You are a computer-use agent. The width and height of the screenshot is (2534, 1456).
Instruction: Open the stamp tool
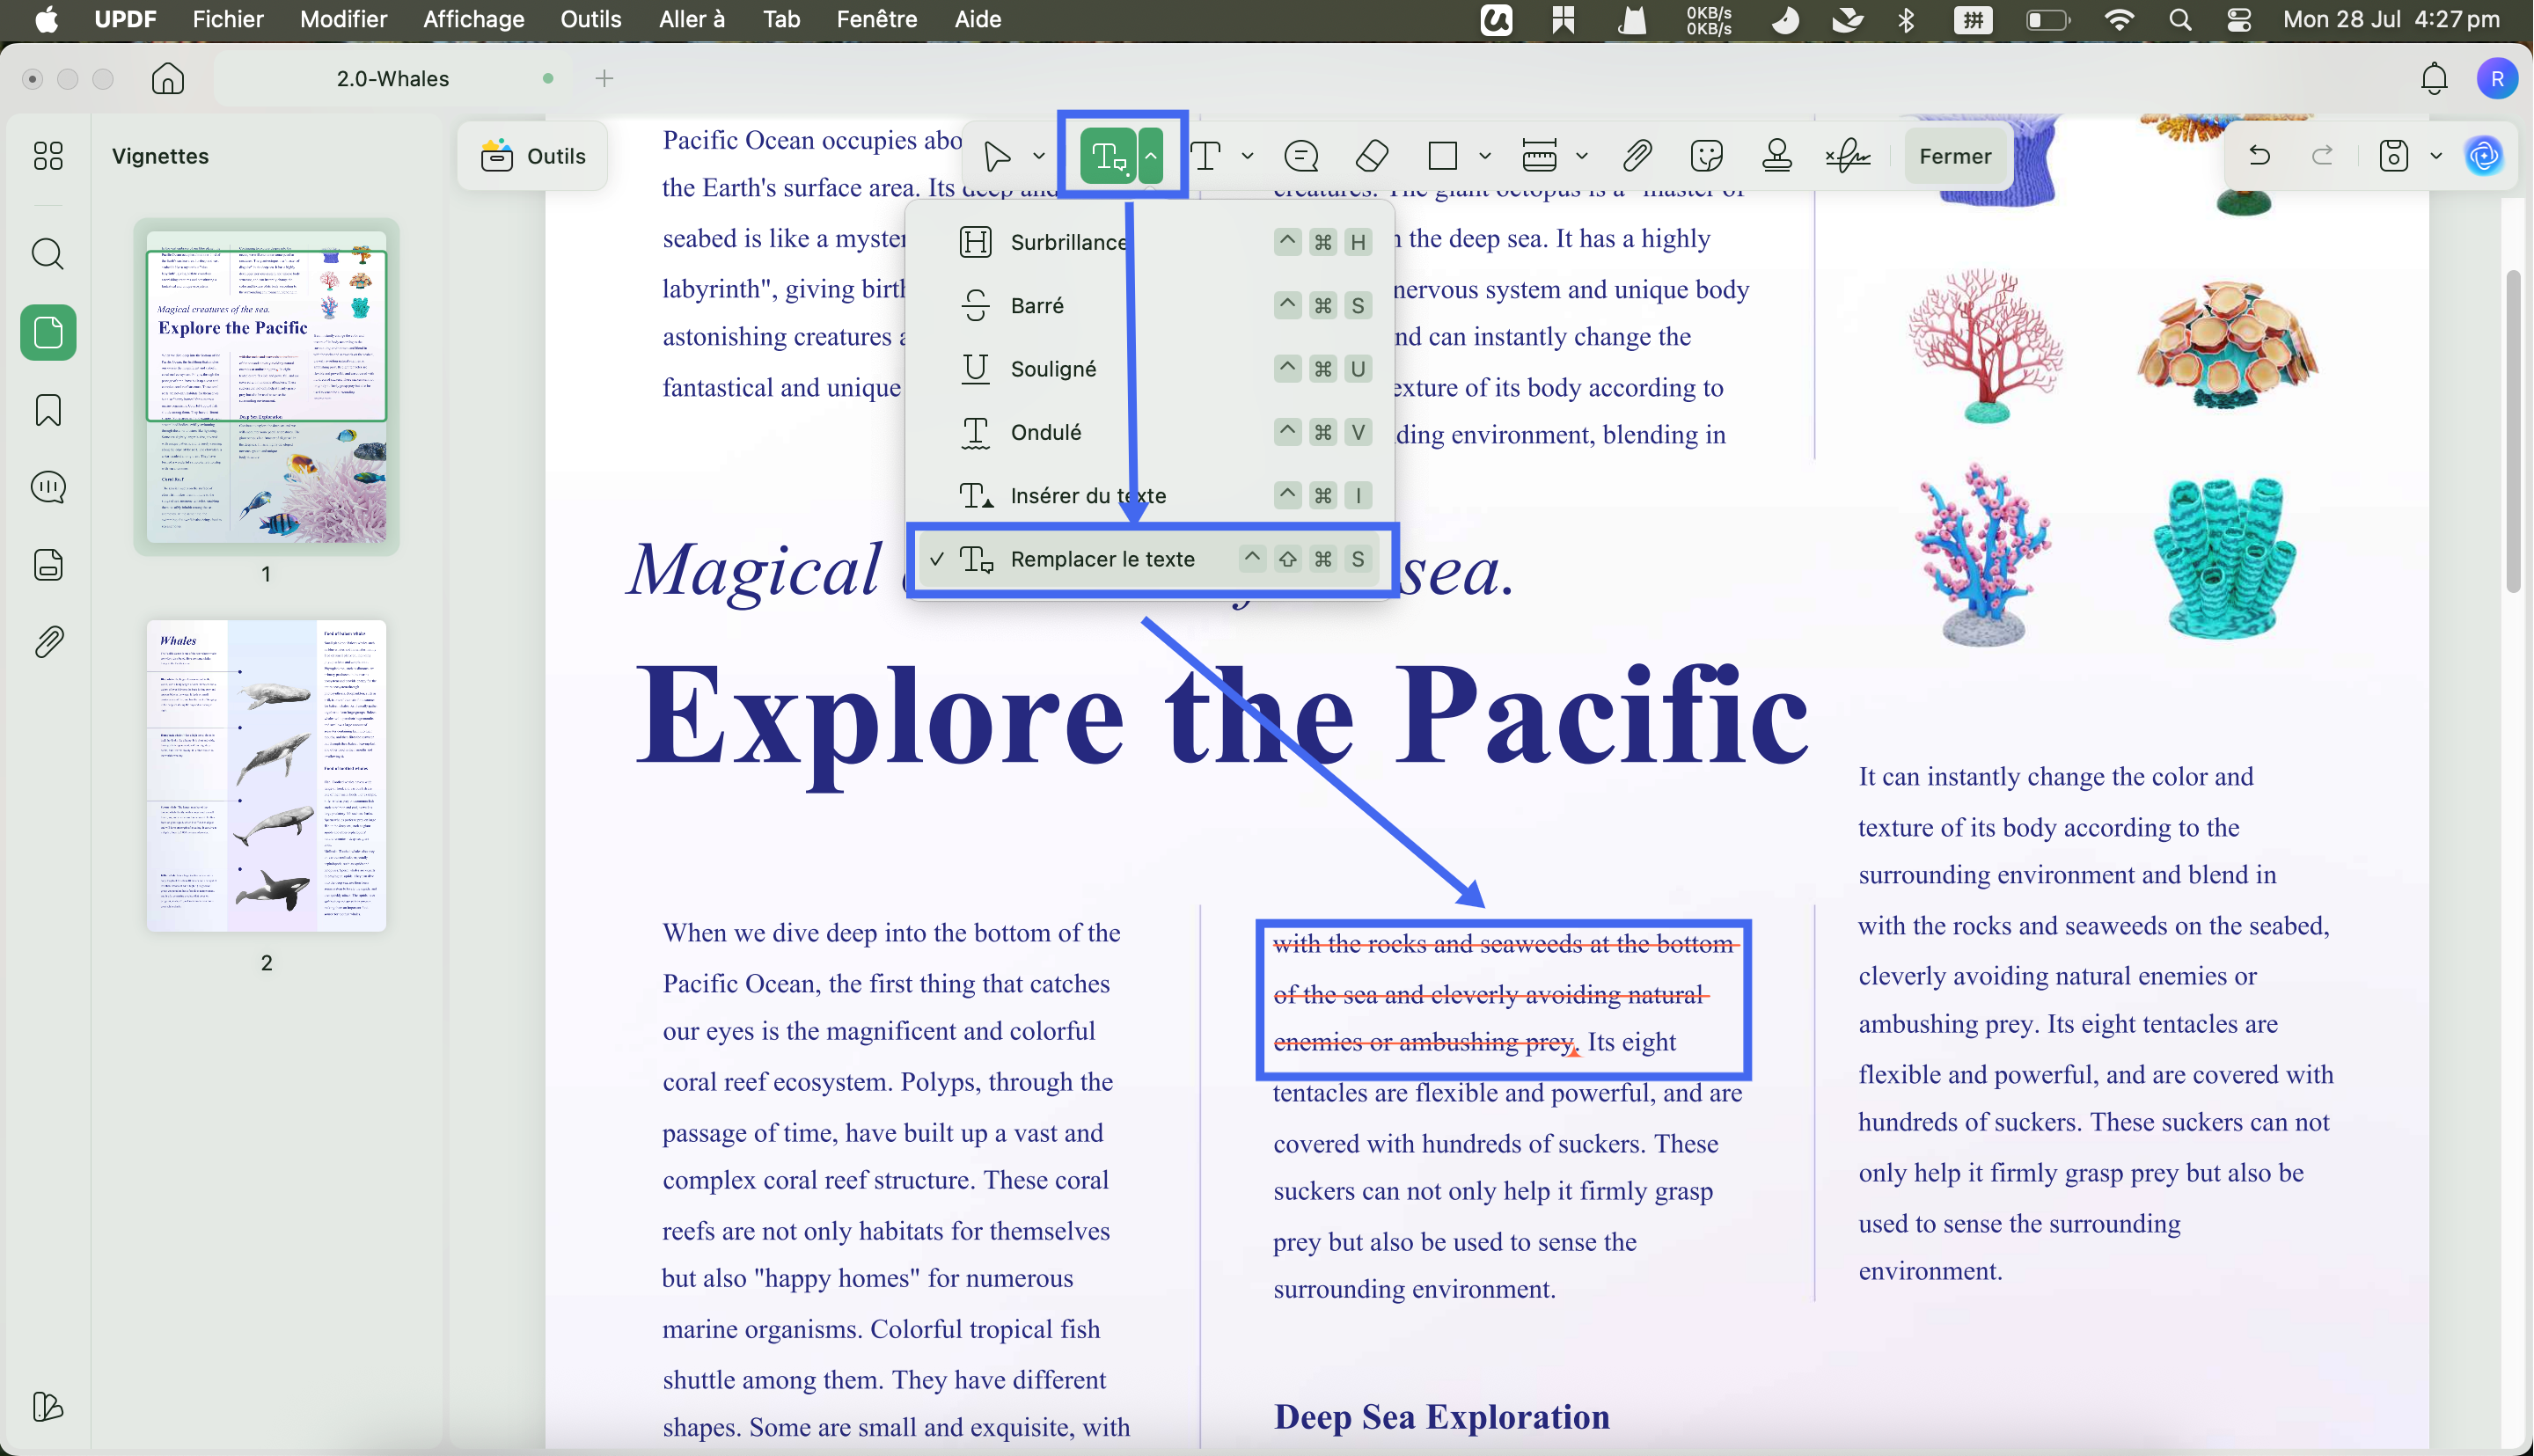(1777, 156)
